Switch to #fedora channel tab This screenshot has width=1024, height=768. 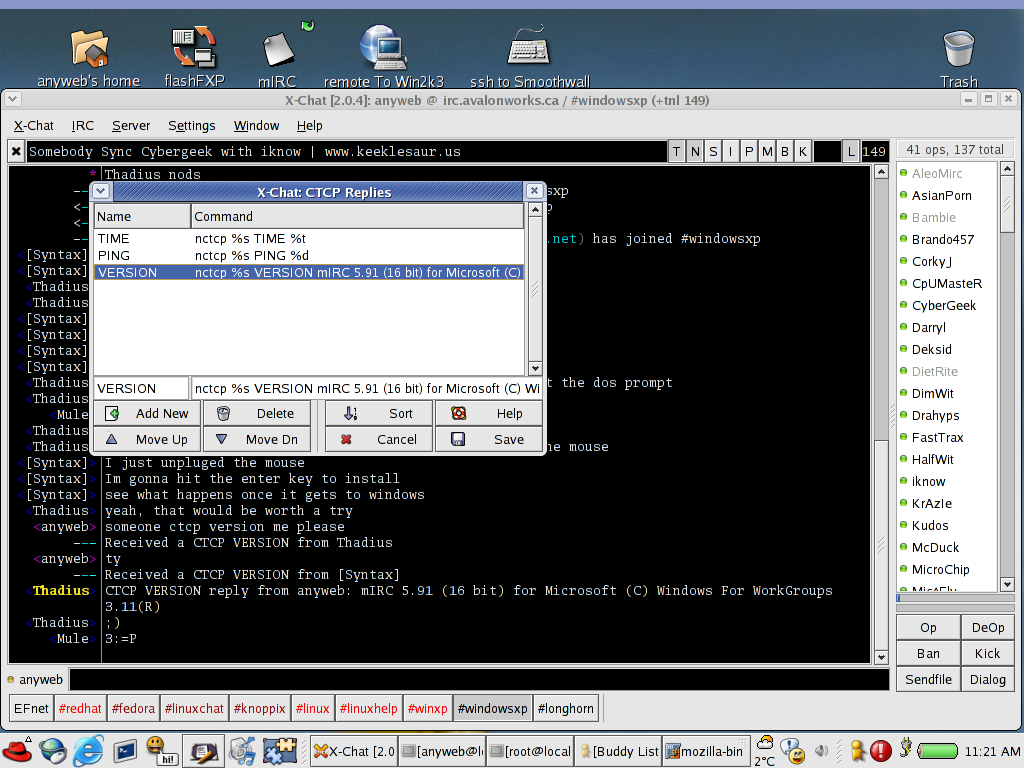[133, 709]
